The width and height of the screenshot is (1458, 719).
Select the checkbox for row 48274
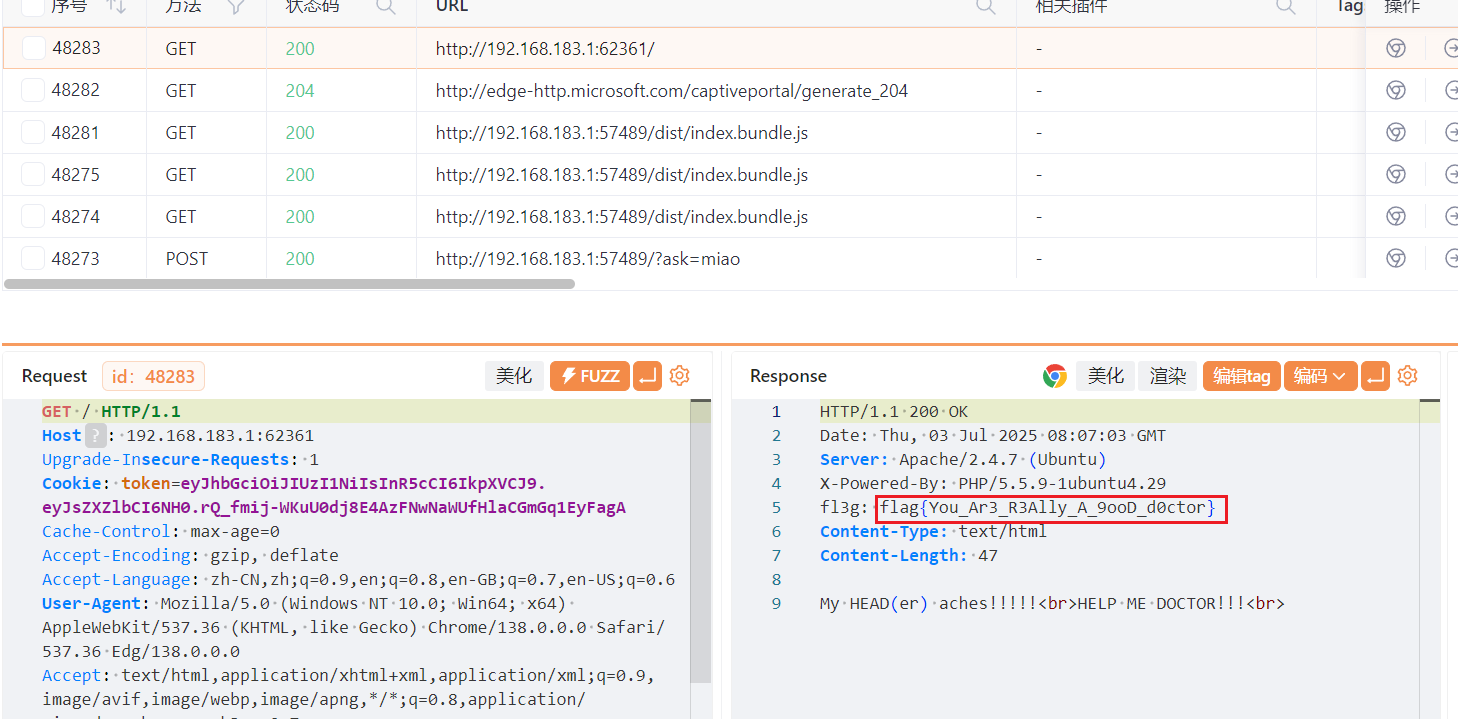[33, 216]
